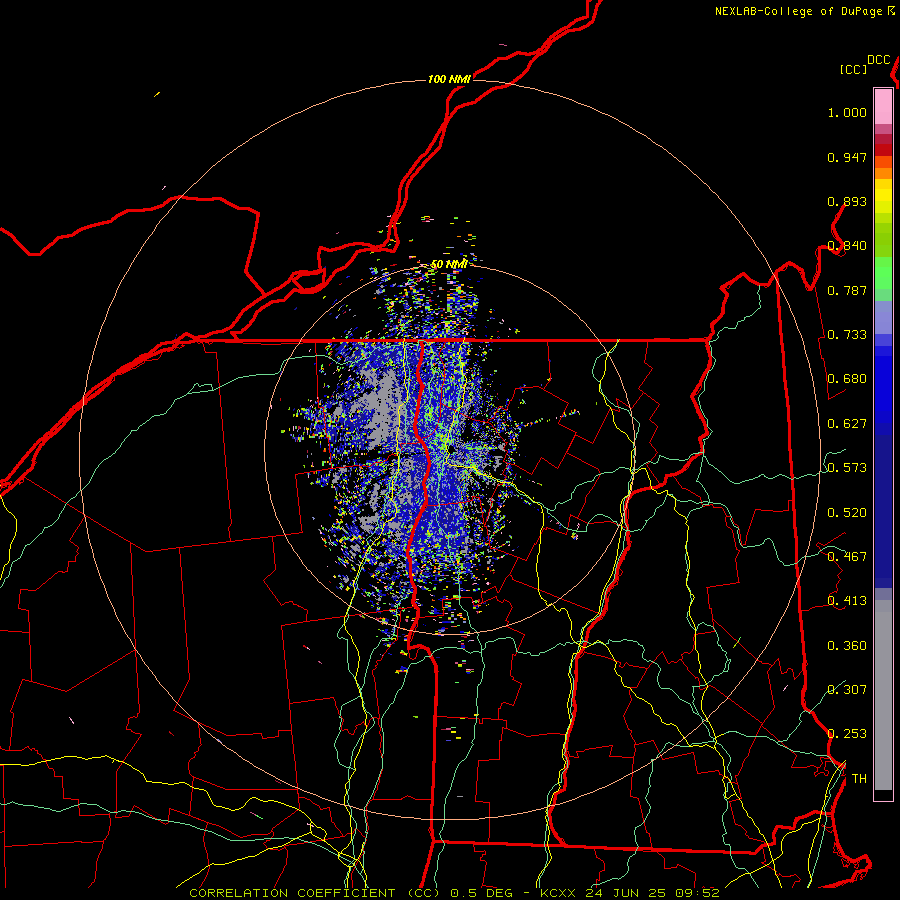Click the 0.840 scale value
This screenshot has width=900, height=900.
tap(847, 246)
